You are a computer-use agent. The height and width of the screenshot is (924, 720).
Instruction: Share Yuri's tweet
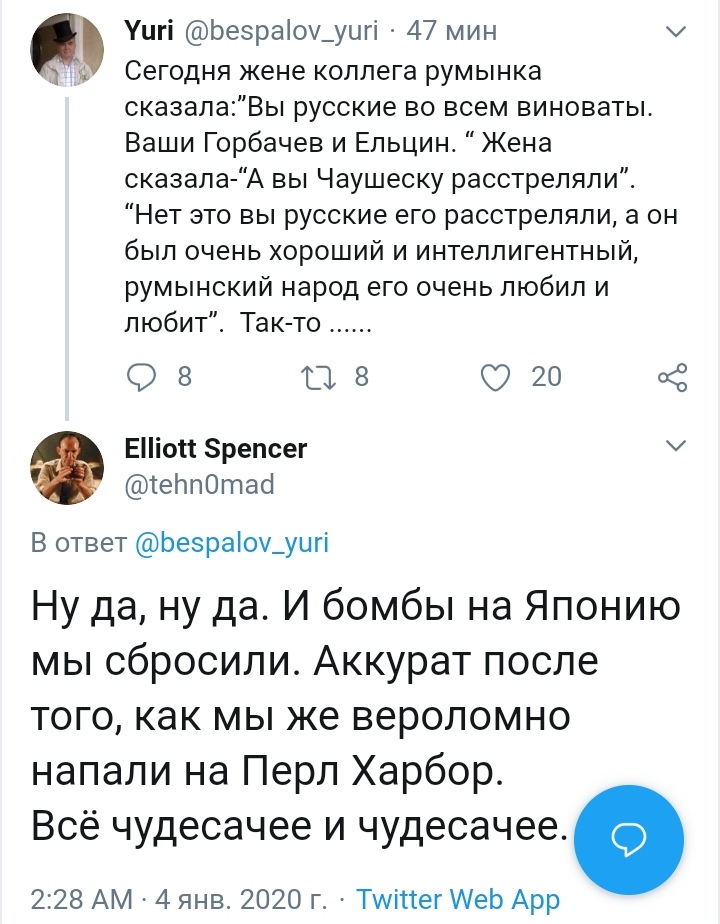[672, 377]
